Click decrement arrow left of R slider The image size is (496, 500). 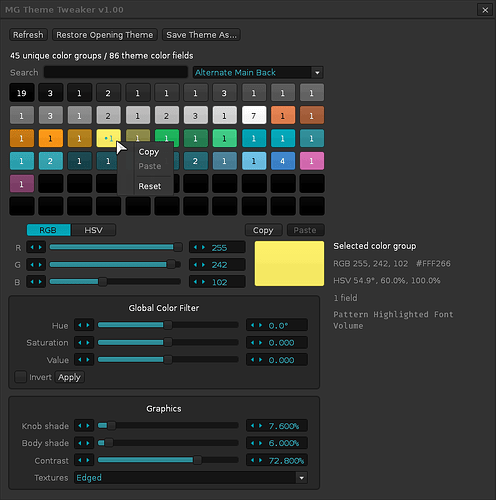click(x=32, y=247)
